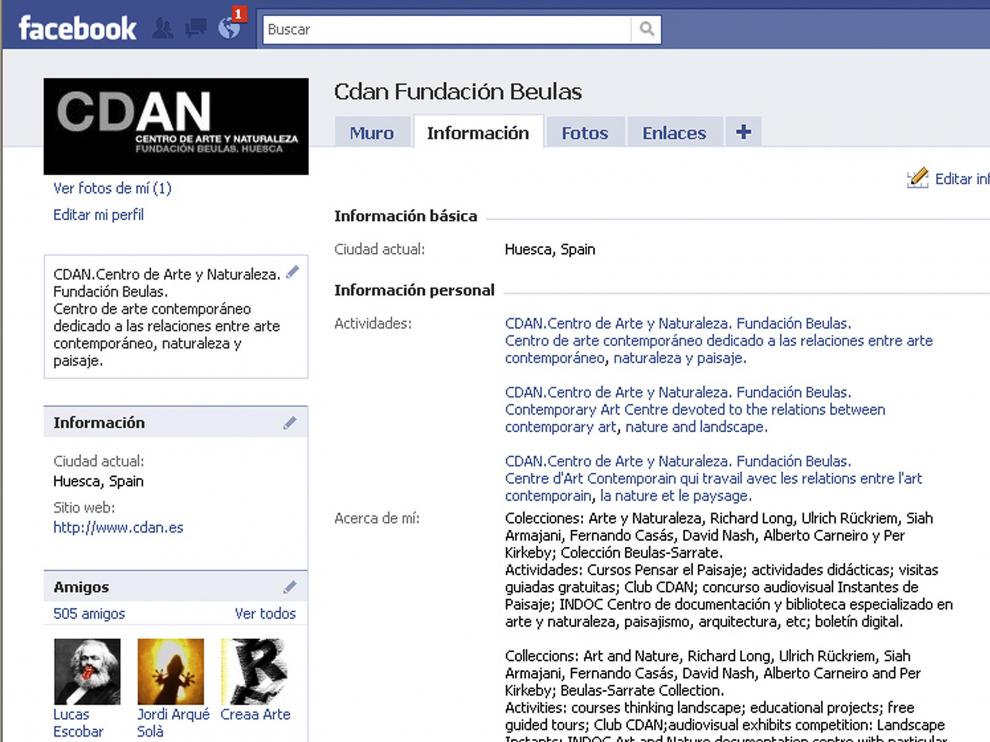This screenshot has height=742, width=990.
Task: Click the Huesca, Spain text in sidebar panel
Action: tap(98, 481)
